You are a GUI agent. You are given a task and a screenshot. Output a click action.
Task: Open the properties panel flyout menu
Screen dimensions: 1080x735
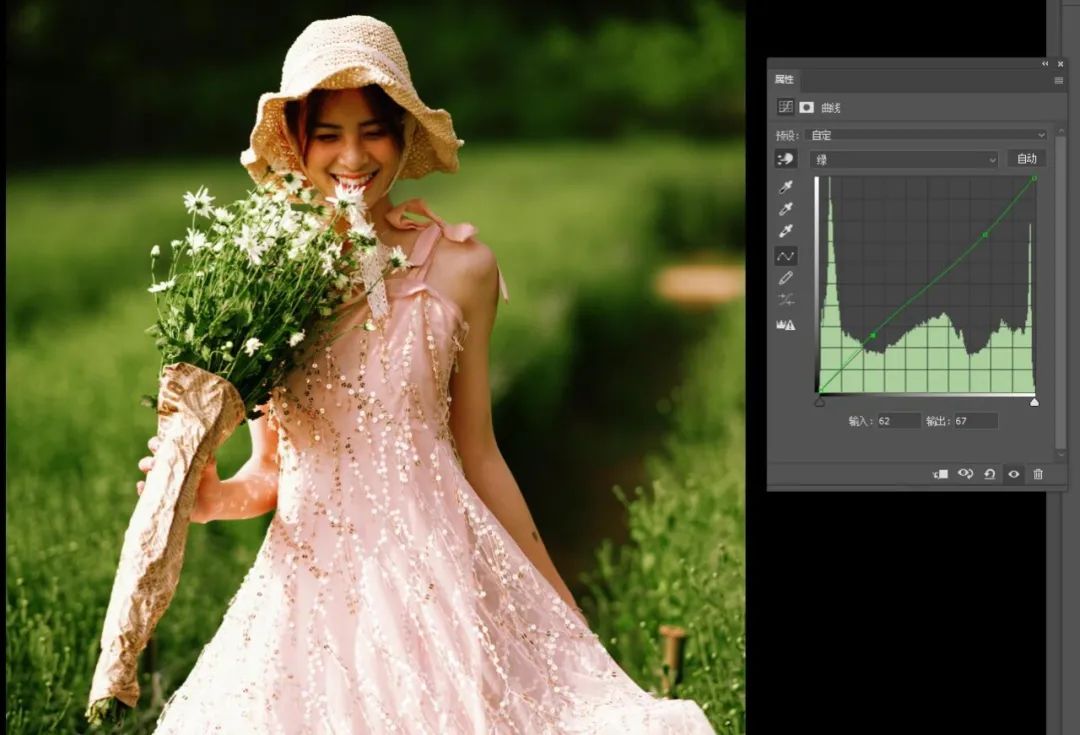point(1059,81)
